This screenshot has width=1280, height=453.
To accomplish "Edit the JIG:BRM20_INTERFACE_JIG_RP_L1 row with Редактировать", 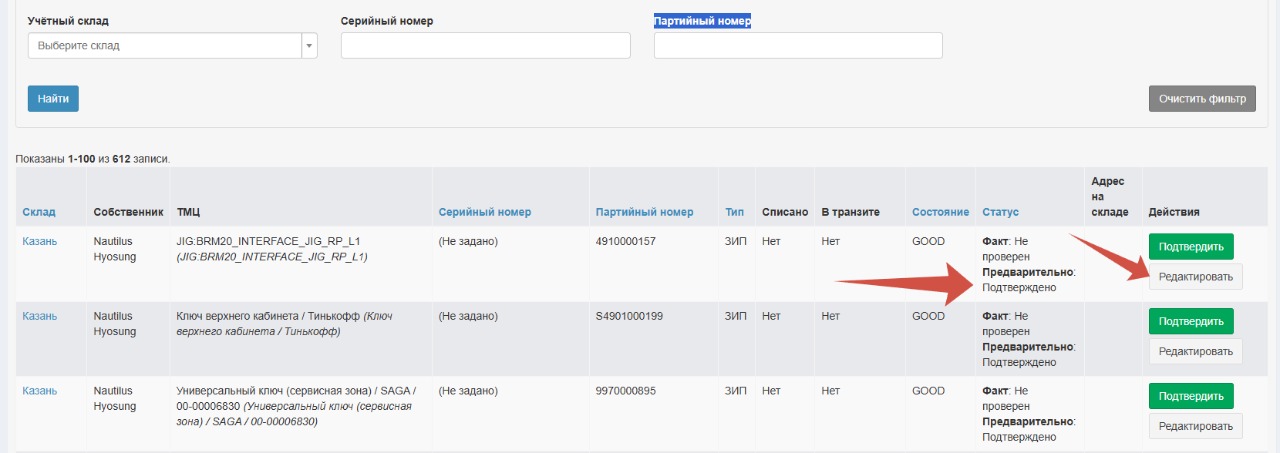I will pos(1196,277).
